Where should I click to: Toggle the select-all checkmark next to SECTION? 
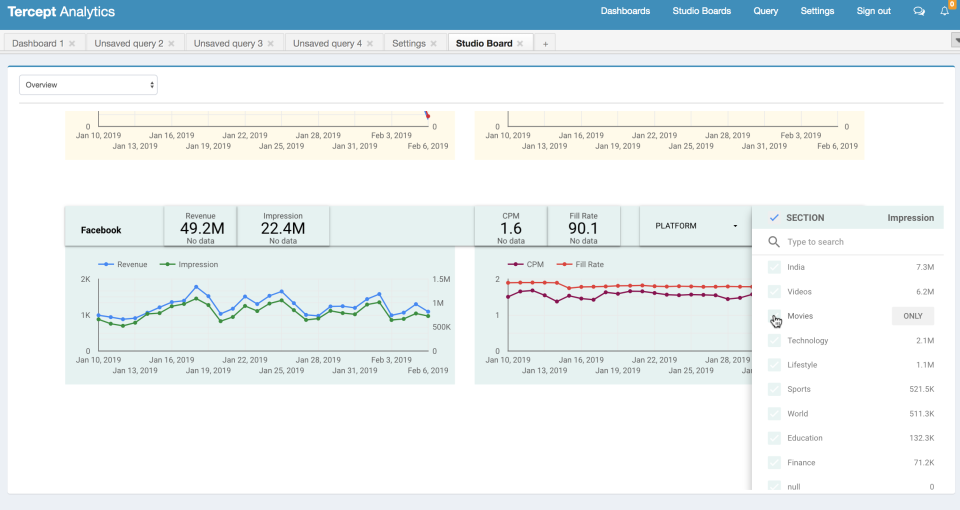click(x=774, y=218)
